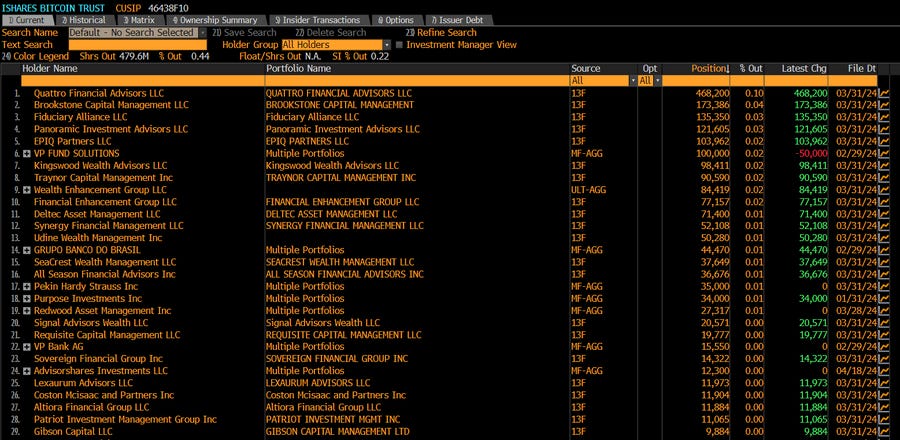
Task: Click Refine Search
Action: pos(441,33)
